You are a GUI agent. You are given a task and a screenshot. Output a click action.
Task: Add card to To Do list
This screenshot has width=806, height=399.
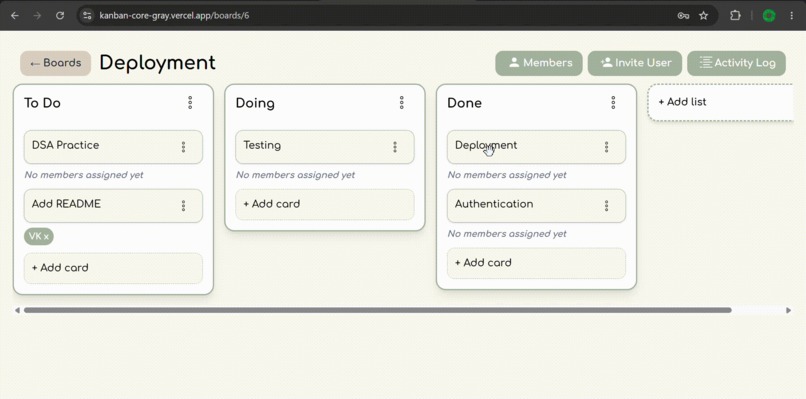point(113,268)
